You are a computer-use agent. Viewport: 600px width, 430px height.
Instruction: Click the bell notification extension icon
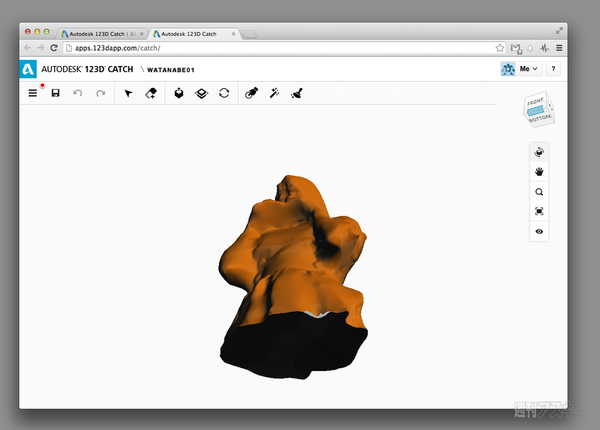(530, 48)
